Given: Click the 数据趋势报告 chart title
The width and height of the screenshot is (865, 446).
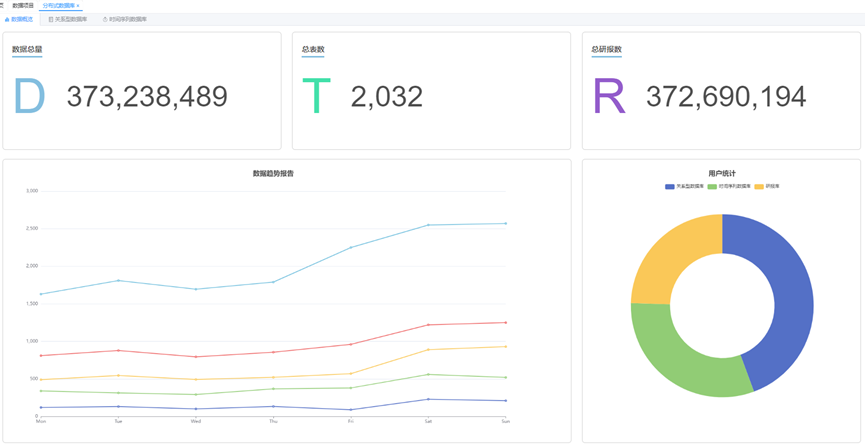Looking at the screenshot, I should point(274,173).
